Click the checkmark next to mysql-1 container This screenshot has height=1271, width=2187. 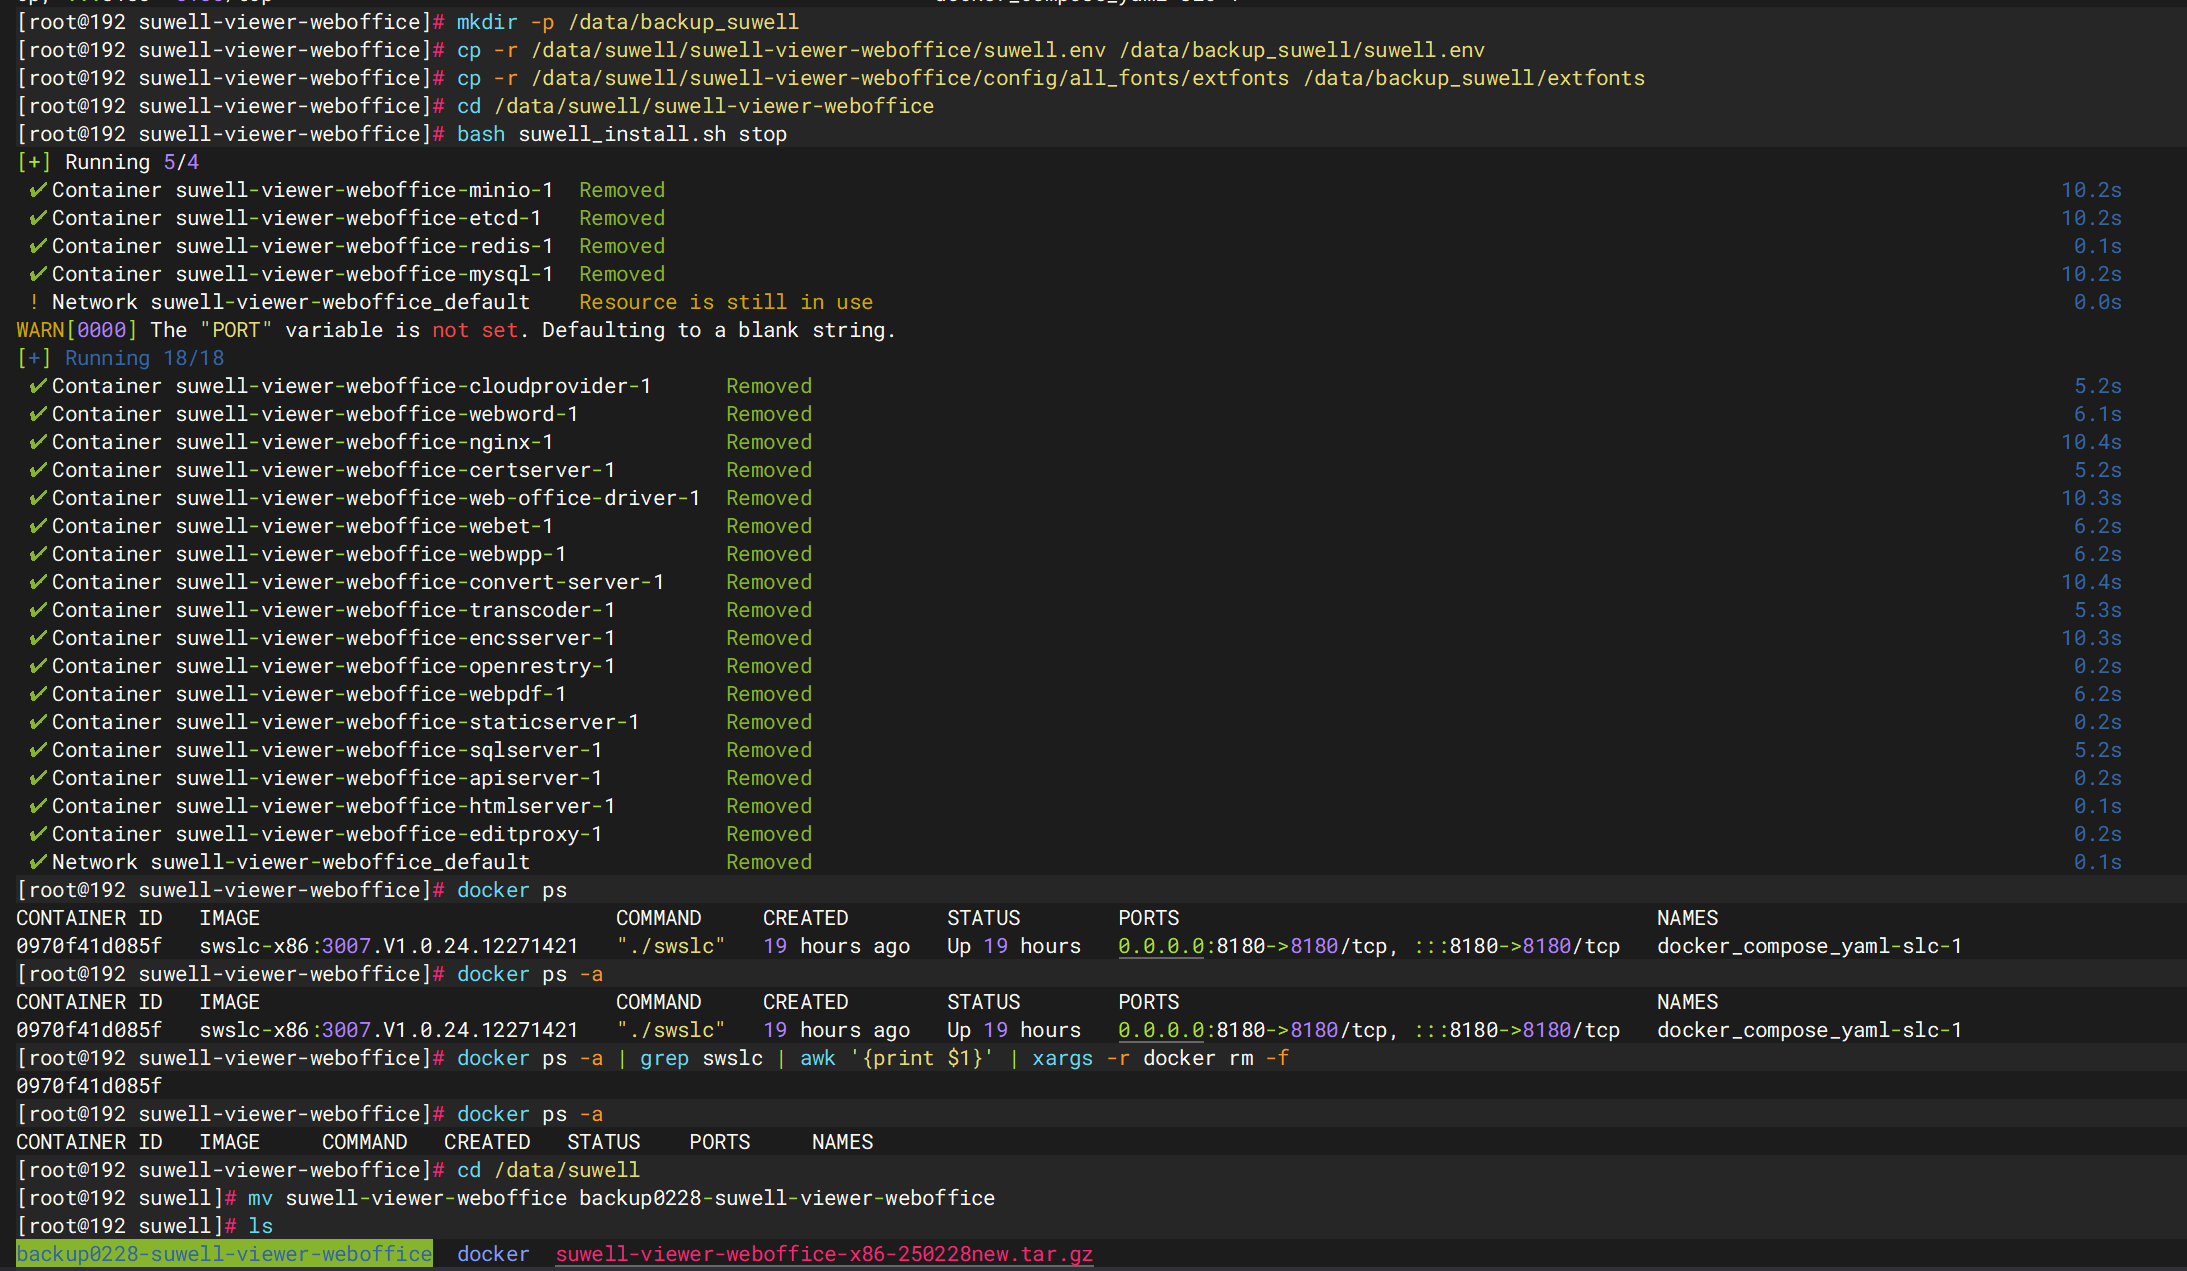click(x=38, y=274)
